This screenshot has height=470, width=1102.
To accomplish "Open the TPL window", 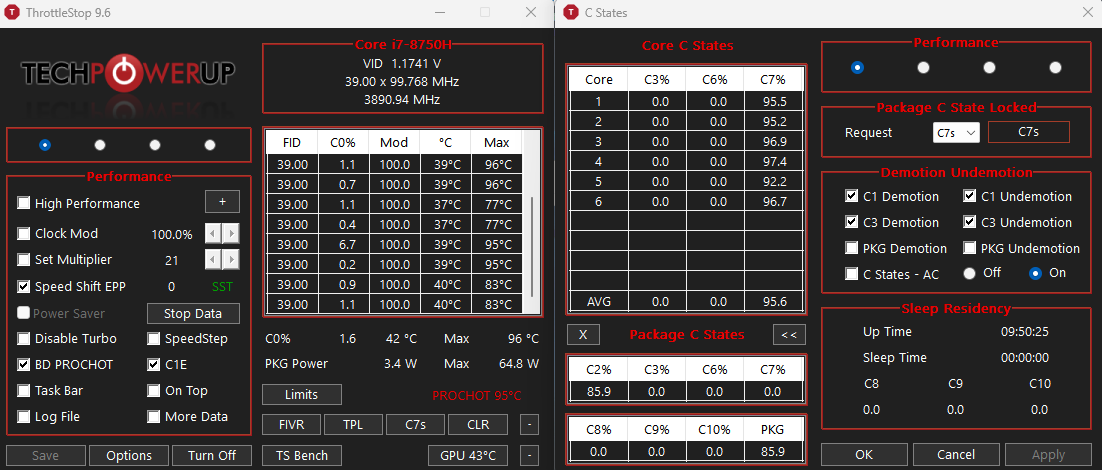I will pos(354,424).
